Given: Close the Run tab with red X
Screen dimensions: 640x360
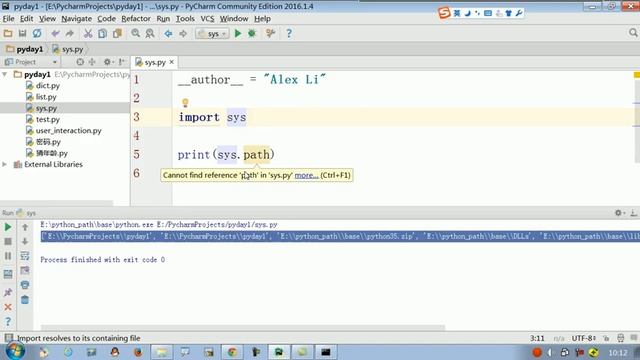Looking at the screenshot, I should point(8,307).
